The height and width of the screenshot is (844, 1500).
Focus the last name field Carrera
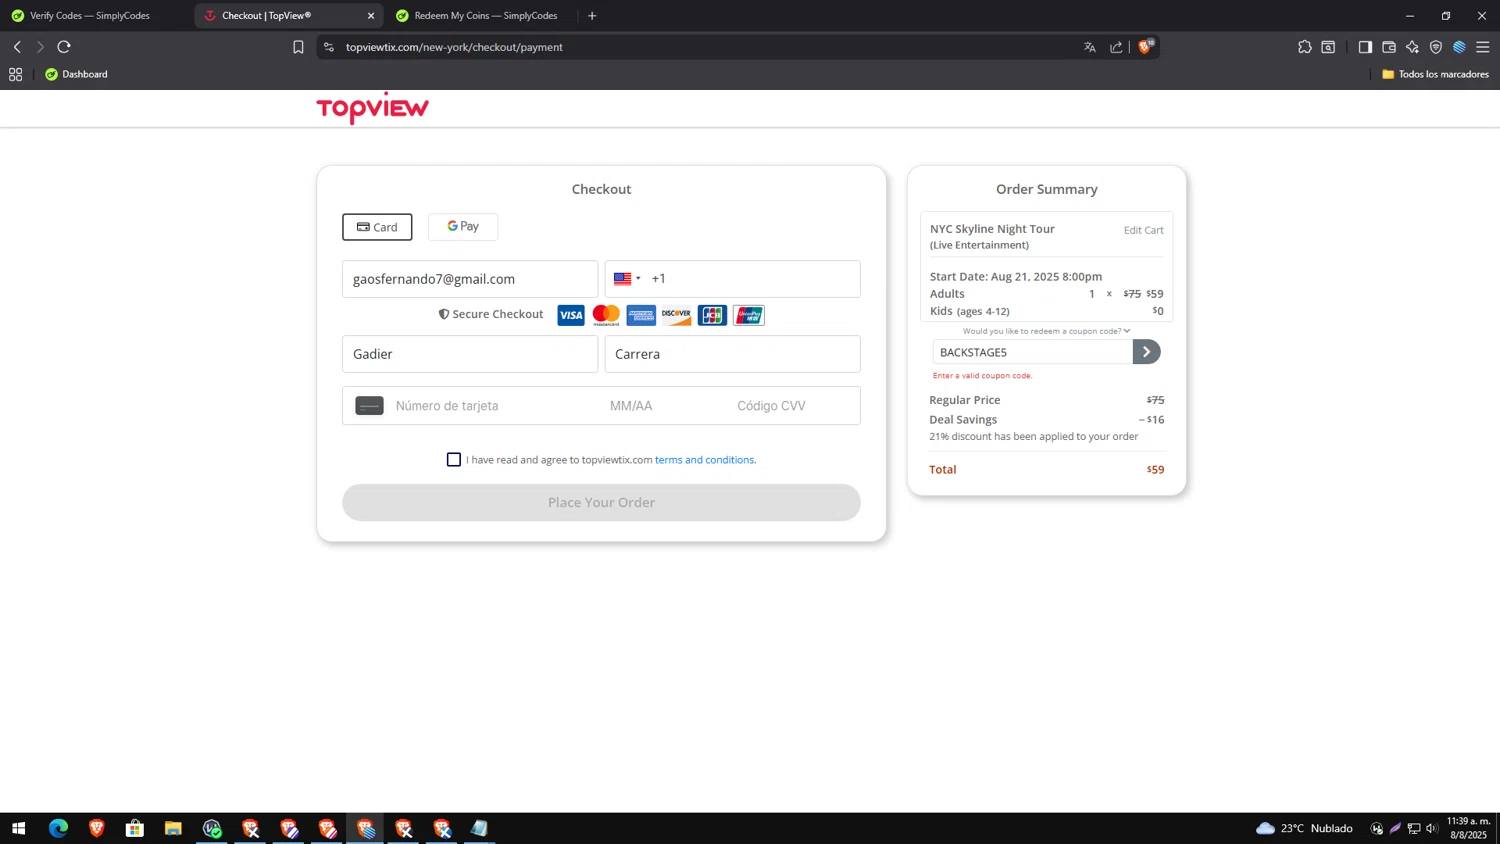point(732,354)
